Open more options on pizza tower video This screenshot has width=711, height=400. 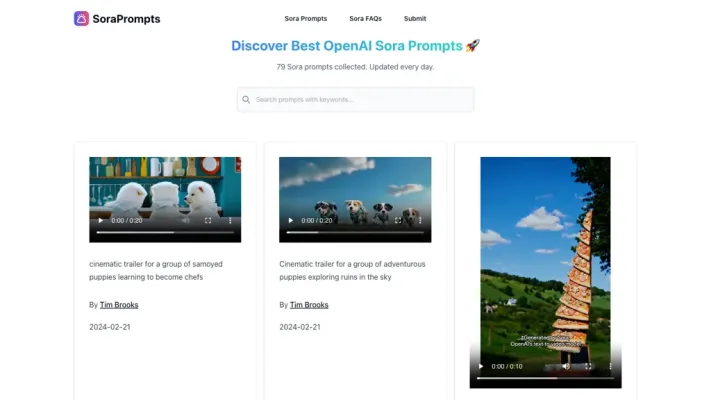tap(610, 366)
